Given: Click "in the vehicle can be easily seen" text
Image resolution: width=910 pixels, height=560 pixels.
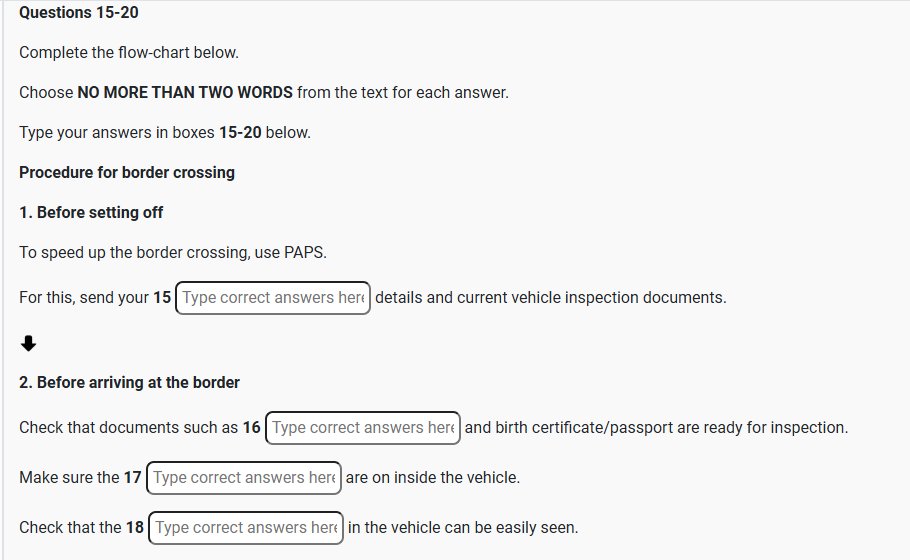Looking at the screenshot, I should tap(463, 528).
